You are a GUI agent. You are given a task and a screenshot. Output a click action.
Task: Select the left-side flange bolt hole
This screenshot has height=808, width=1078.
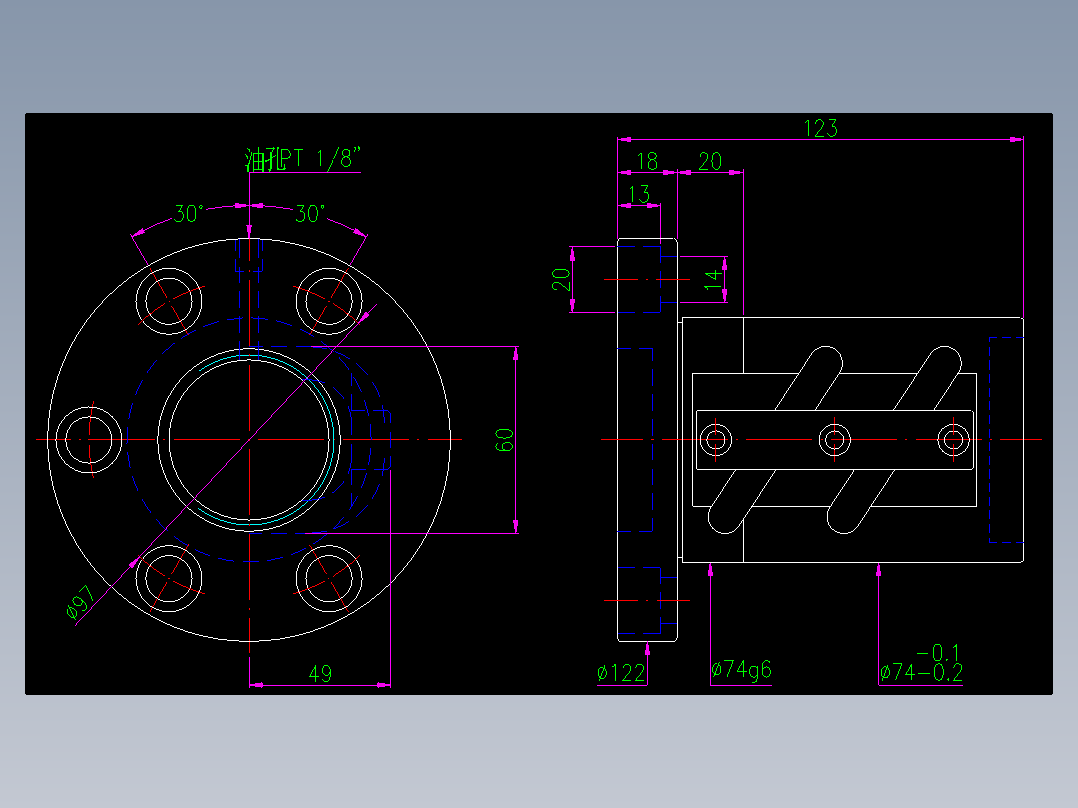click(89, 439)
